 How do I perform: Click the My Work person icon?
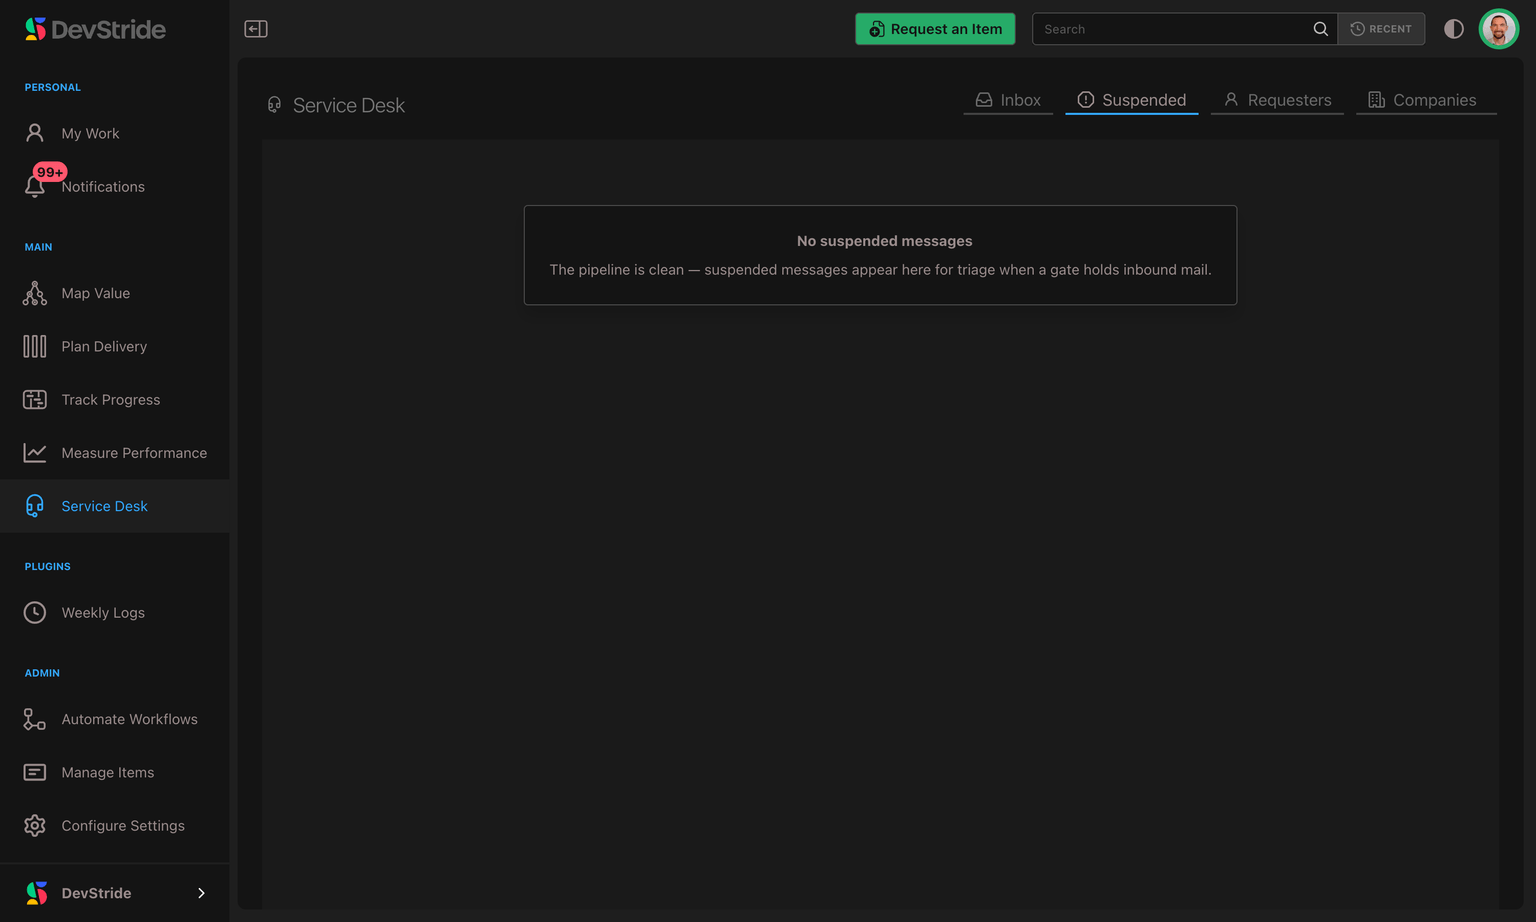[35, 133]
